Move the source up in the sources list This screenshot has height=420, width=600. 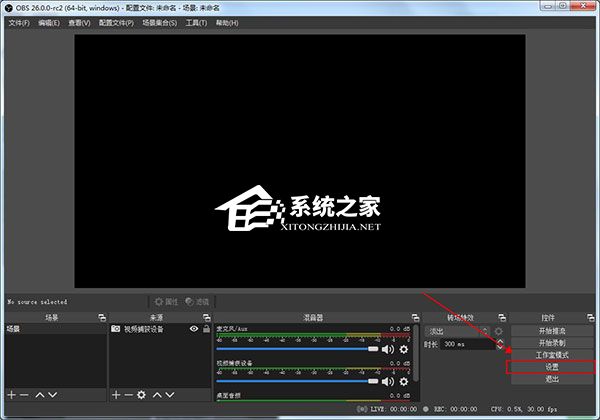(157, 395)
